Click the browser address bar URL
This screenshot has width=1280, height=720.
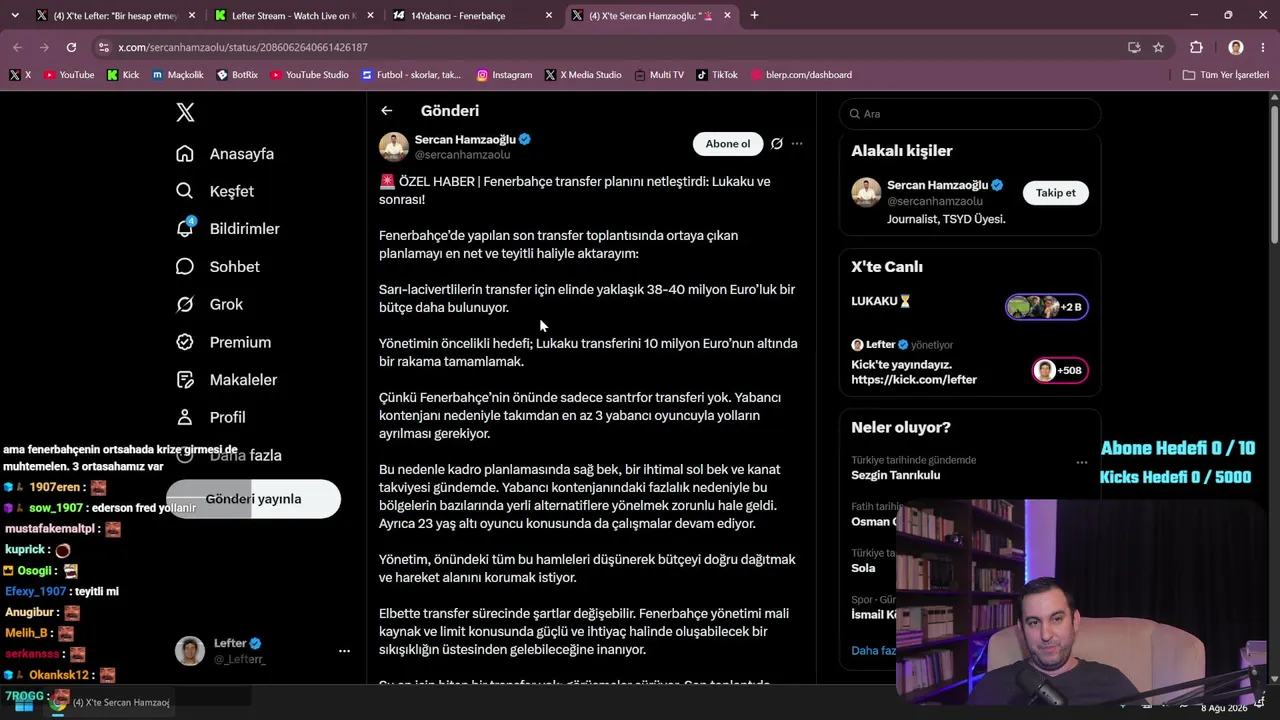point(243,47)
